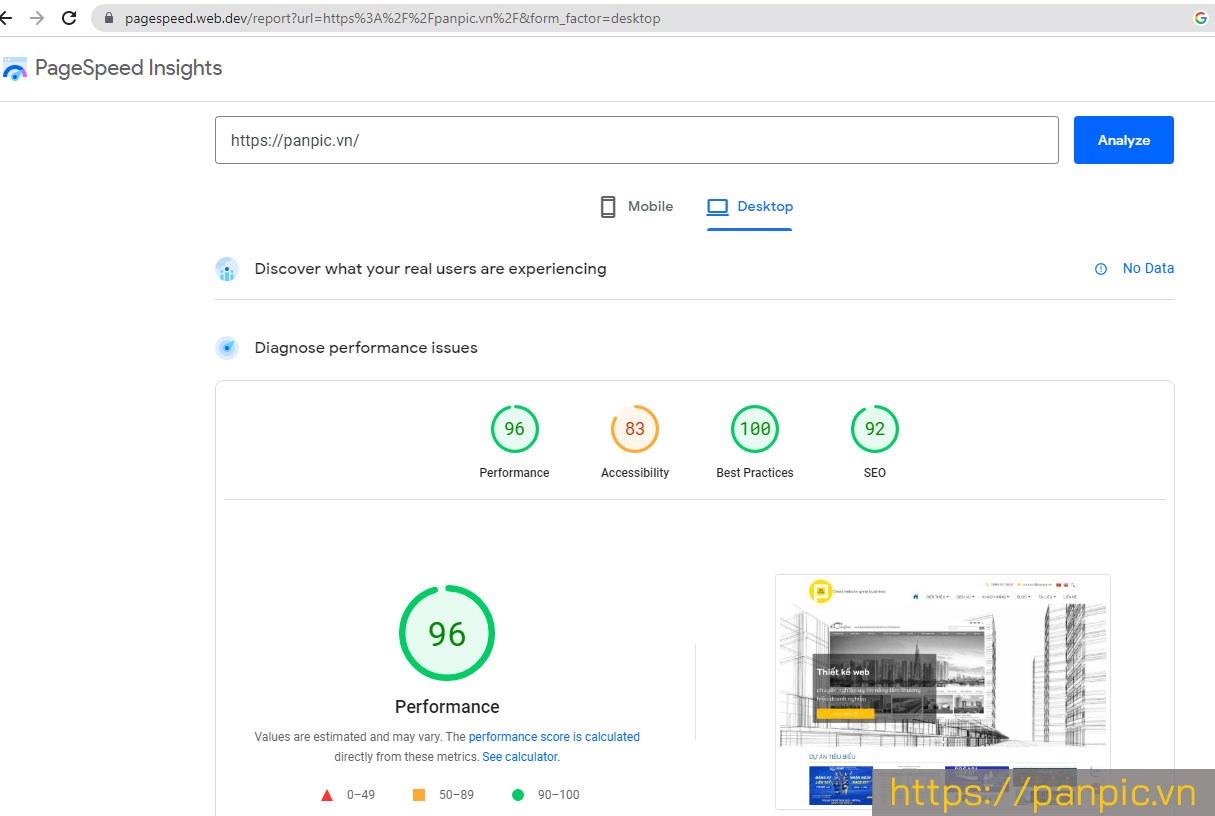Click the 'Performance' label under large gauge
Screen dimensions: 1215x816
point(447,707)
